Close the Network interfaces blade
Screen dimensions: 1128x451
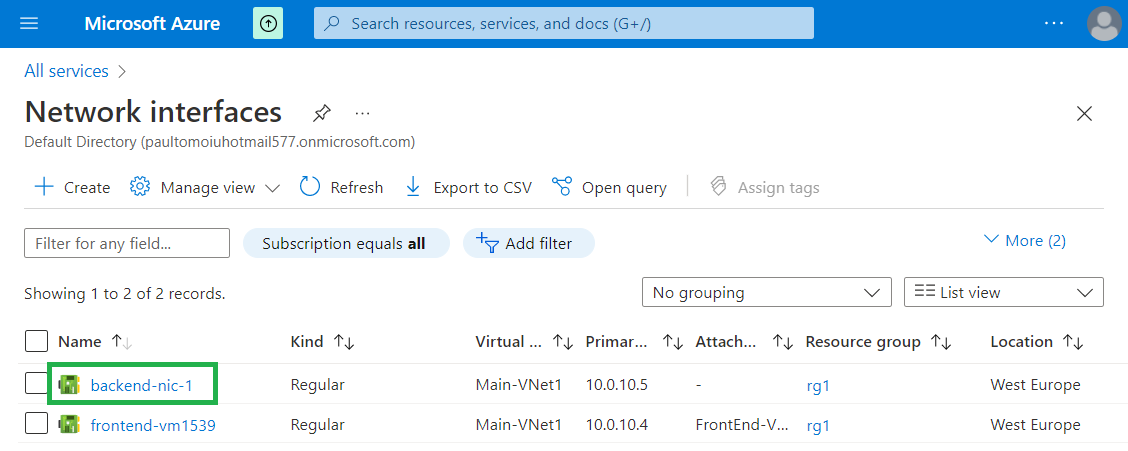[1083, 114]
